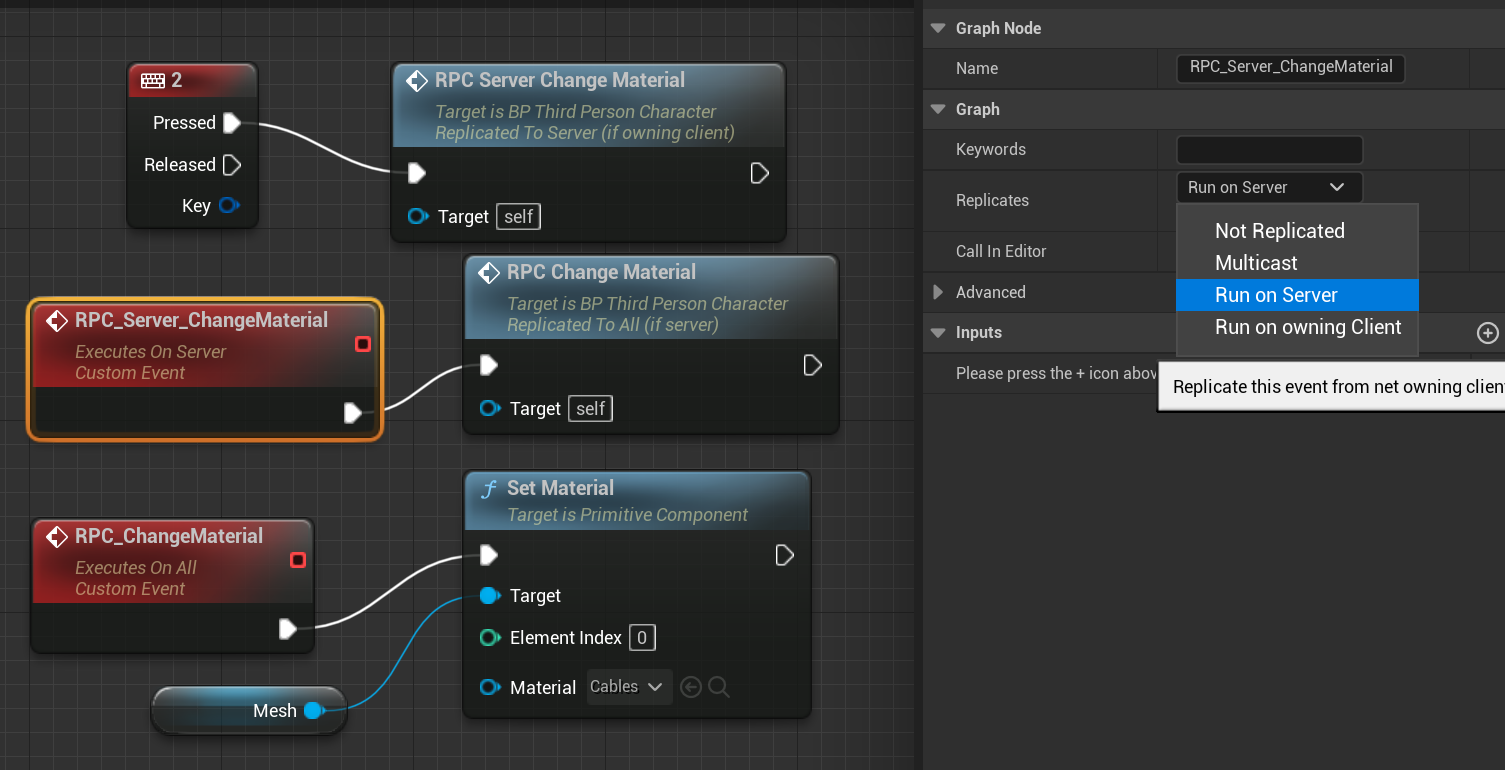Click the Call In Editor label
The height and width of the screenshot is (770, 1505).
tap(1001, 251)
